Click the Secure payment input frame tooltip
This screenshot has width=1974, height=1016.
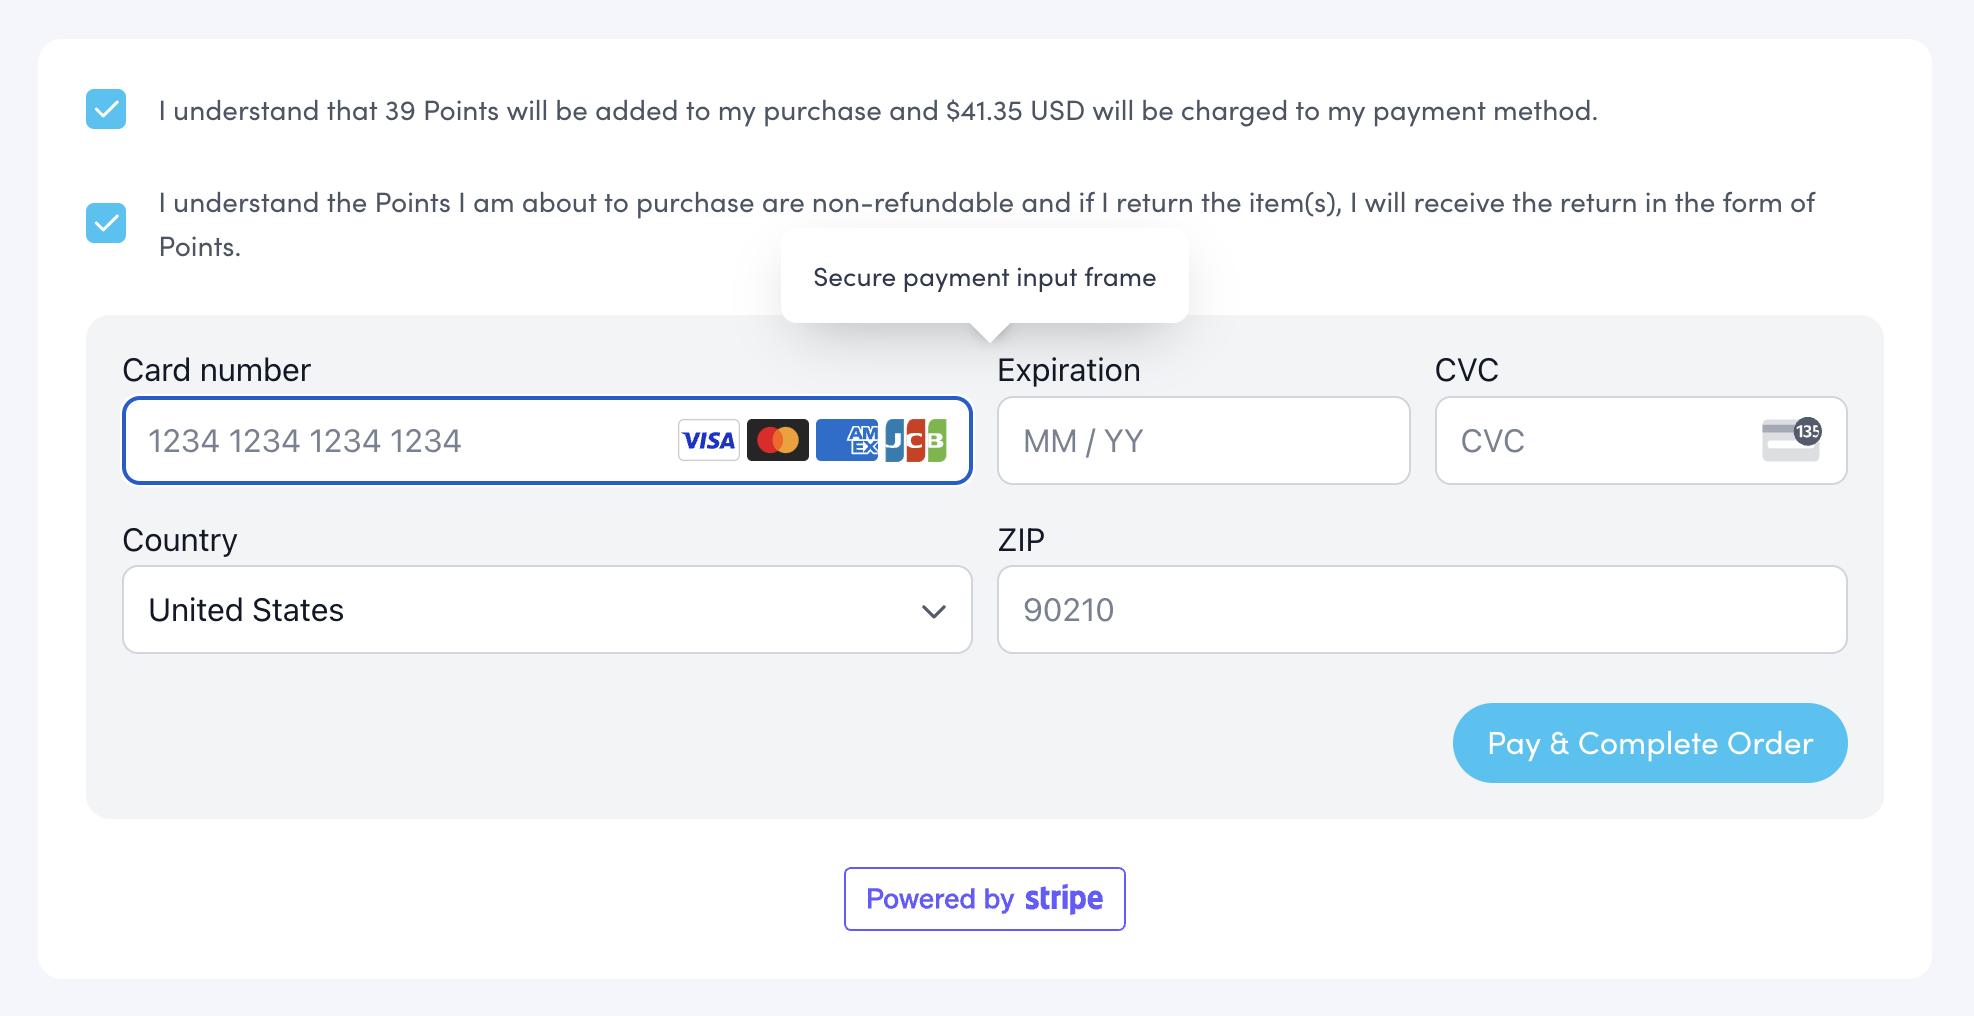click(x=984, y=277)
